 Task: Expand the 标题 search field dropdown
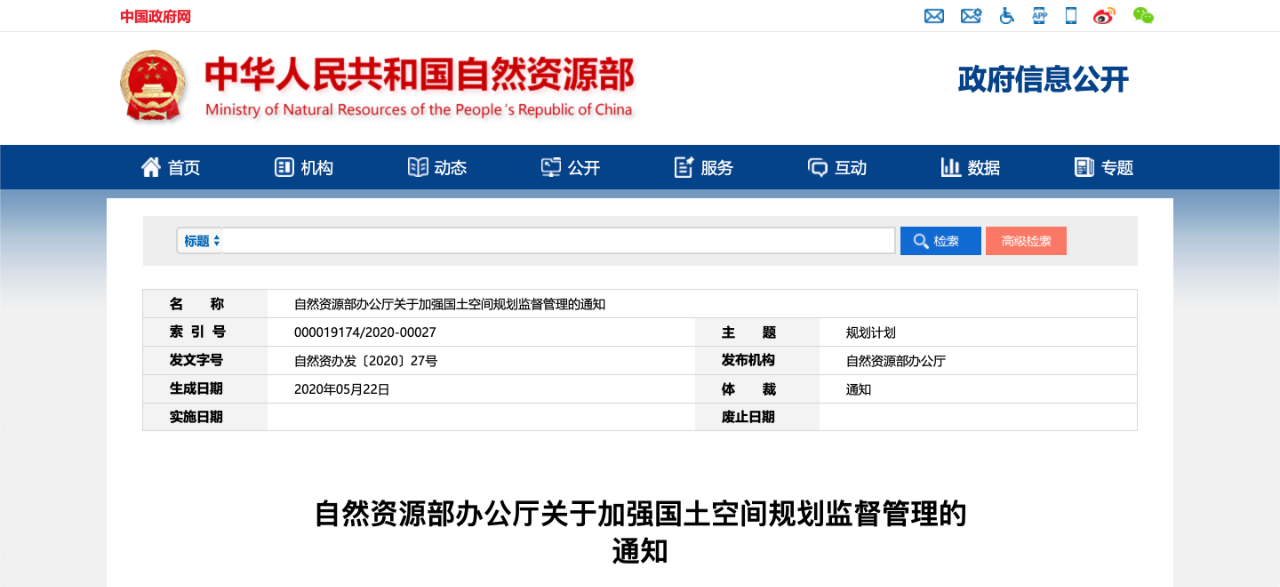tap(201, 241)
